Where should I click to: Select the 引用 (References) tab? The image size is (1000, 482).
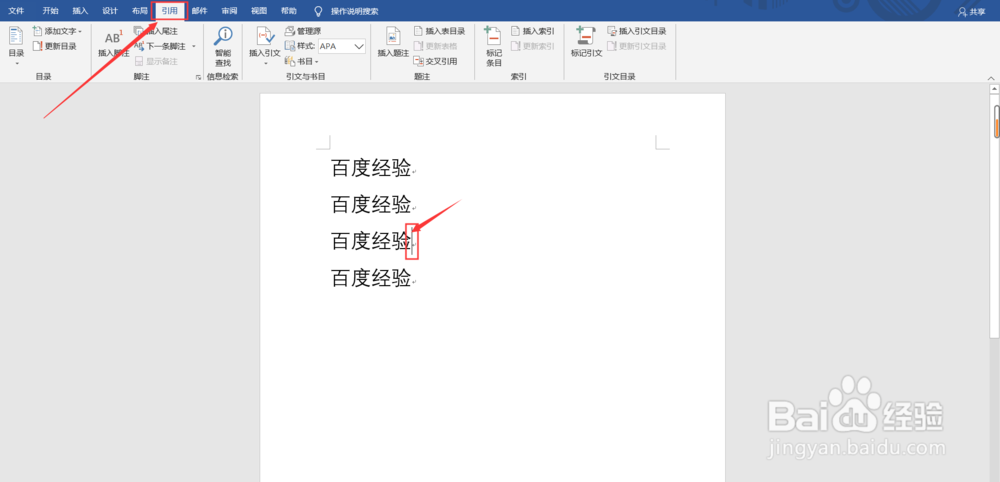coord(170,11)
